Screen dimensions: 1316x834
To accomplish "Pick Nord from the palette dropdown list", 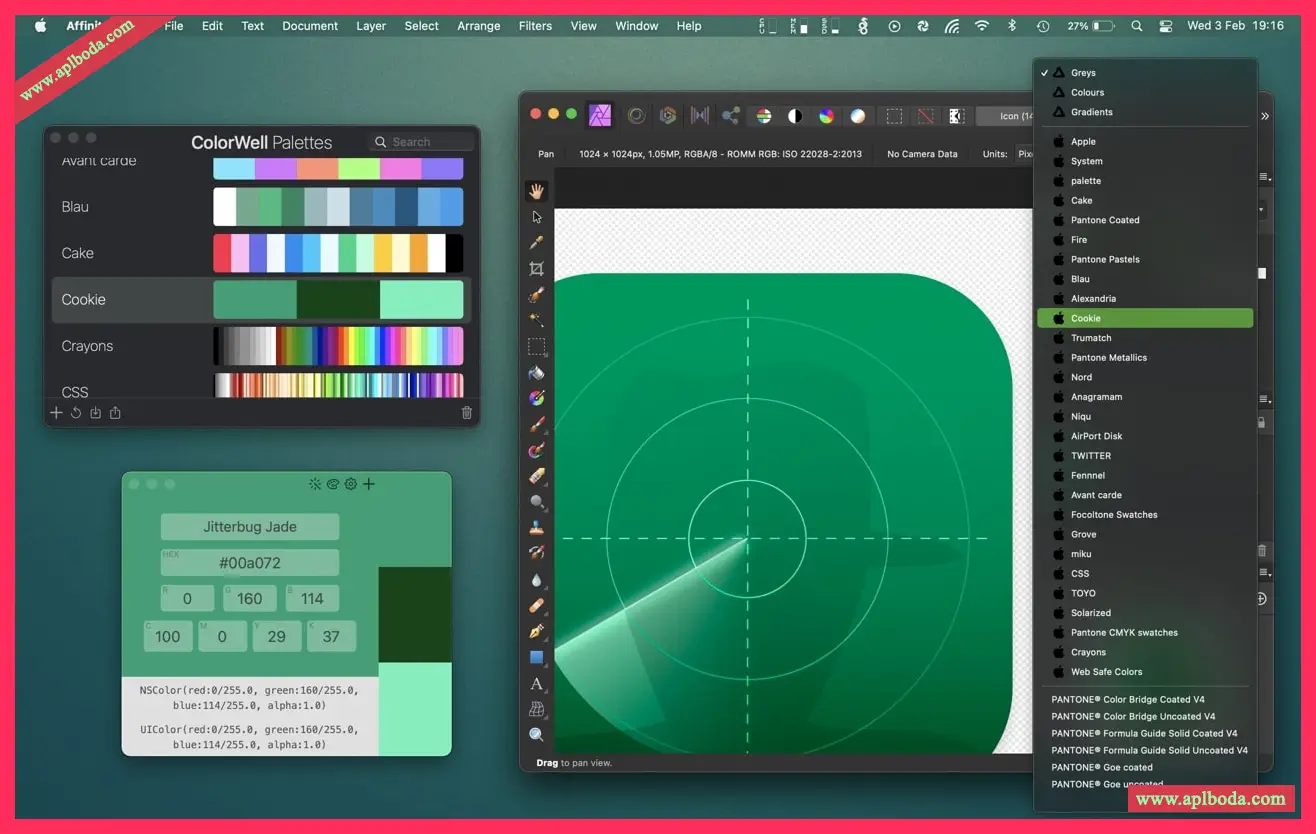I will 1081,377.
